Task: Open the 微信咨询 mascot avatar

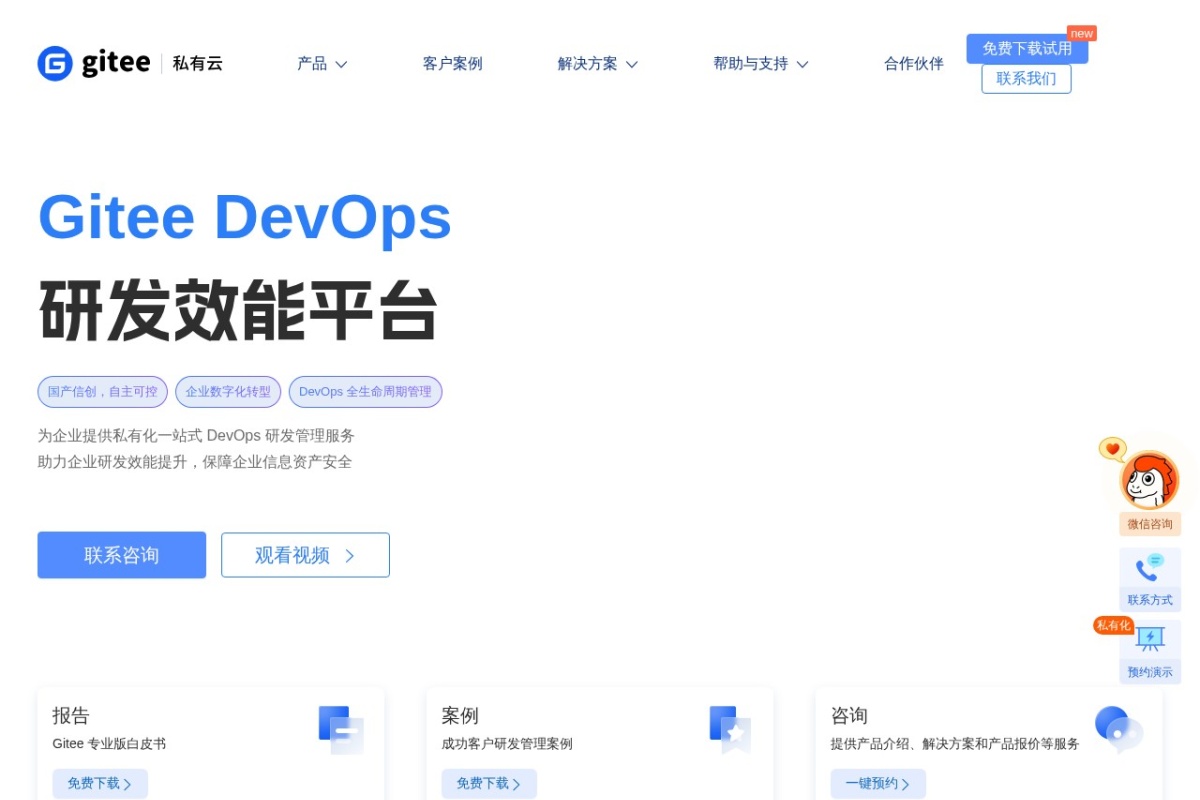Action: click(x=1150, y=481)
